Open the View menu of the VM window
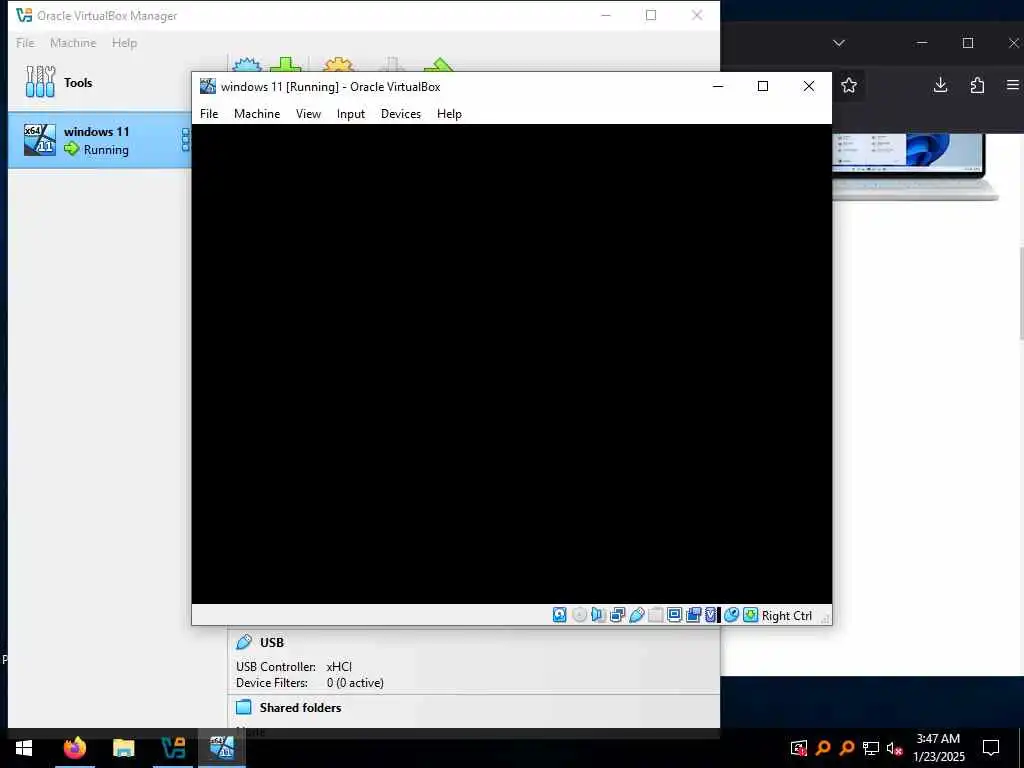The image size is (1024, 768). pyautogui.click(x=308, y=114)
